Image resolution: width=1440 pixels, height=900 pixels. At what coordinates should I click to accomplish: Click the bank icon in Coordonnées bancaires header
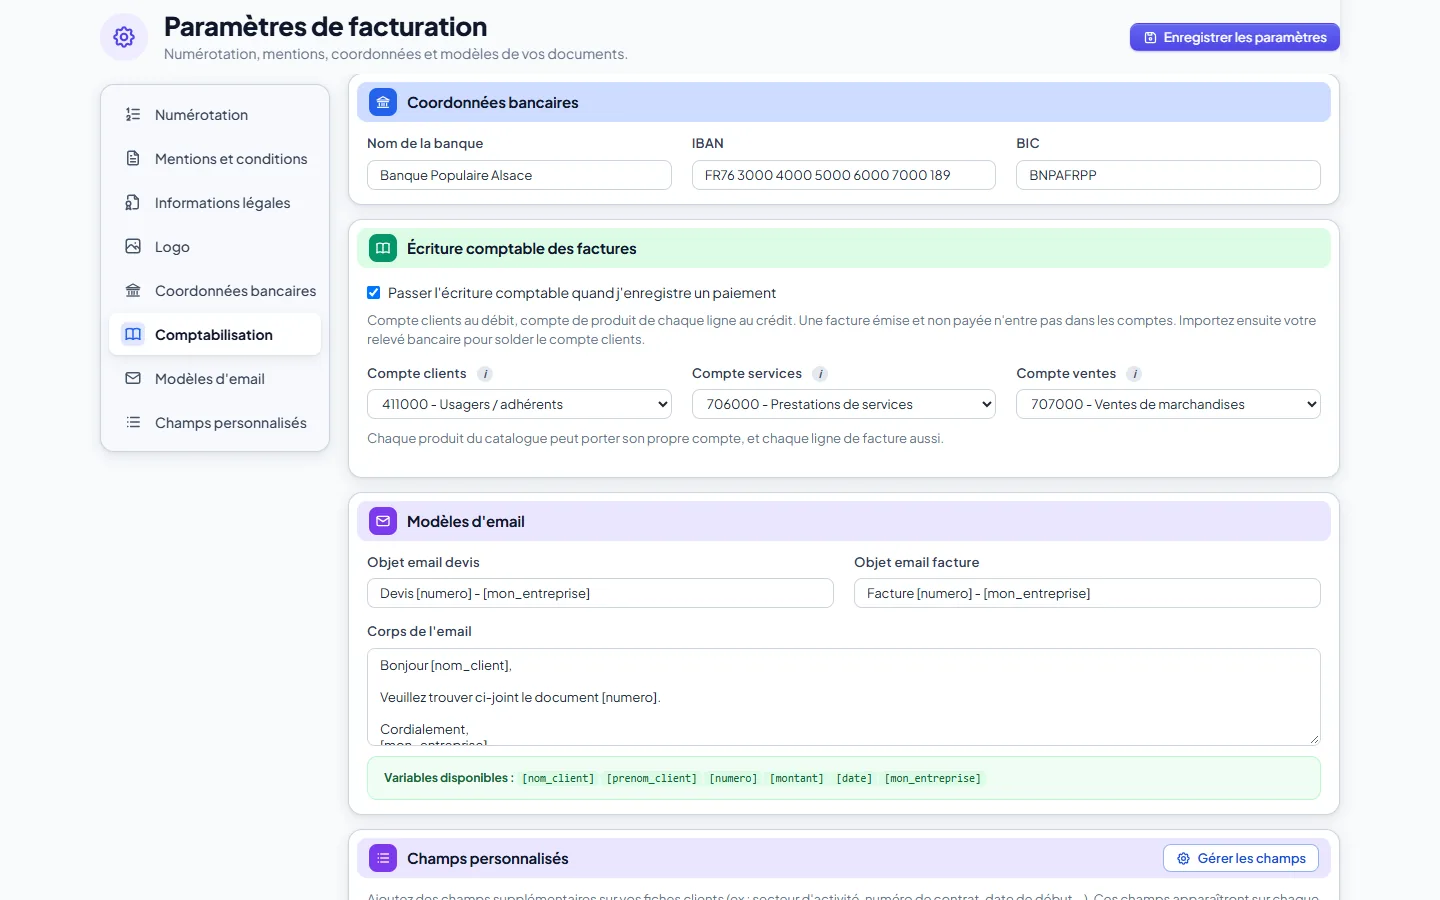(383, 102)
